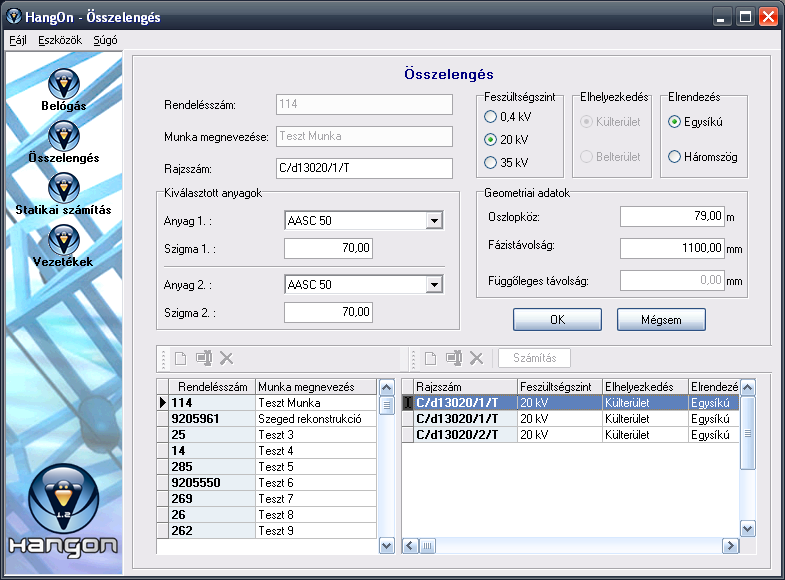This screenshot has width=785, height=580.
Task: Choose the 35 kV voltage option
Action: click(x=490, y=162)
